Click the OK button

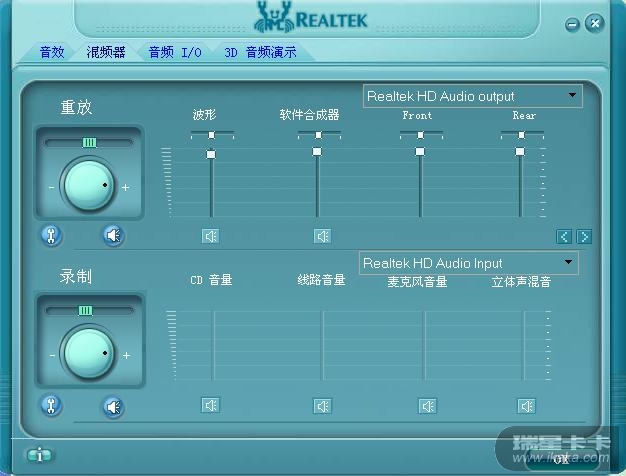click(561, 459)
